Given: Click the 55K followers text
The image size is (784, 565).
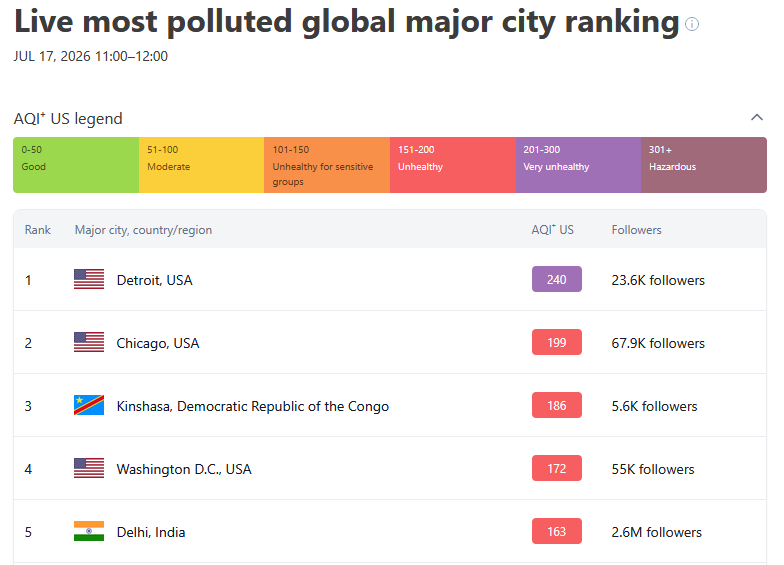Looking at the screenshot, I should [653, 469].
